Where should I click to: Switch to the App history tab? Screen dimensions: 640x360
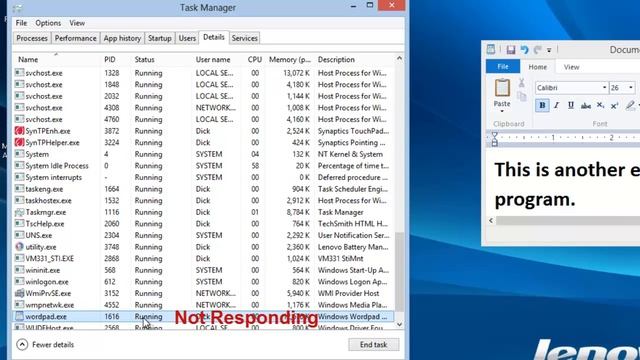coord(122,38)
